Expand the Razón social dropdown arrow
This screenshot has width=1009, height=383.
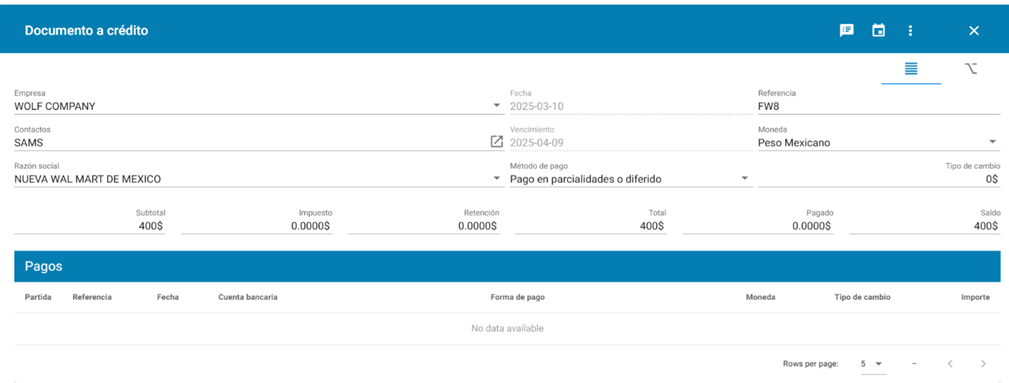pyautogui.click(x=497, y=178)
